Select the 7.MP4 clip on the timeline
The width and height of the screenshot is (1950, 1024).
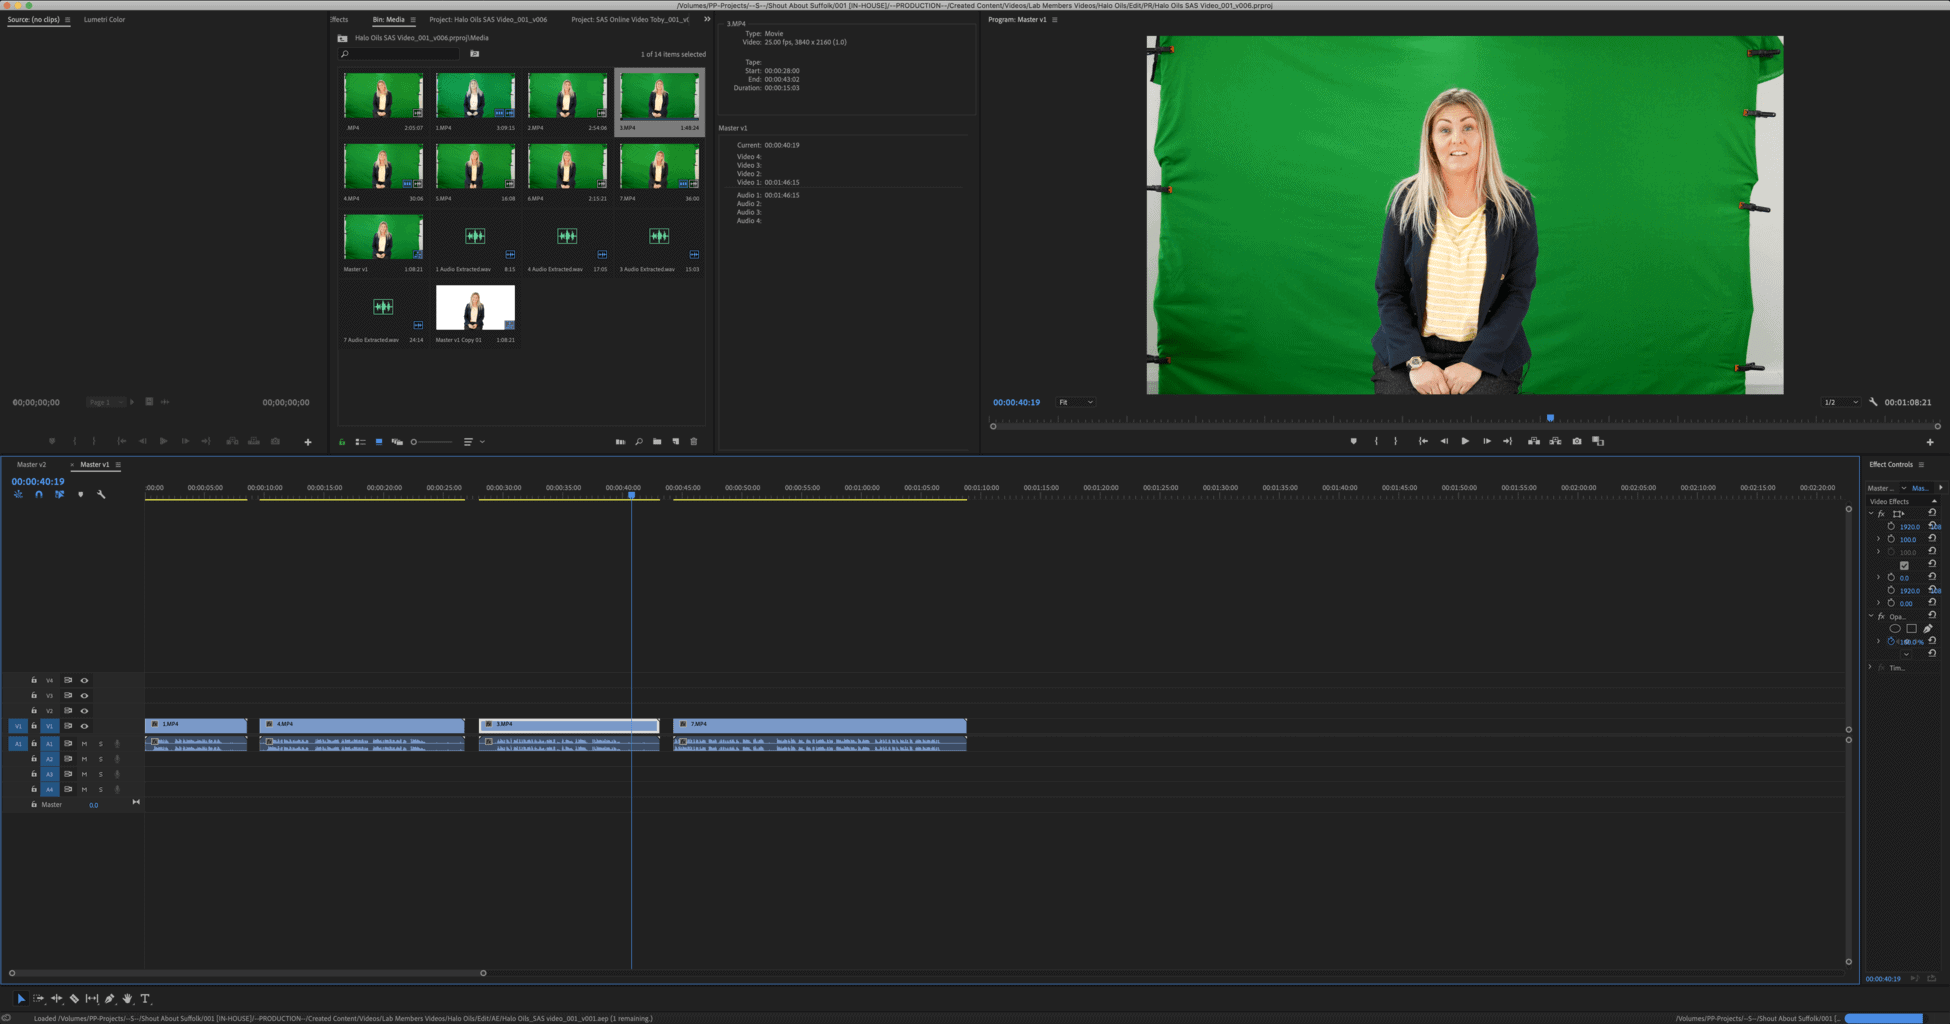pos(819,724)
